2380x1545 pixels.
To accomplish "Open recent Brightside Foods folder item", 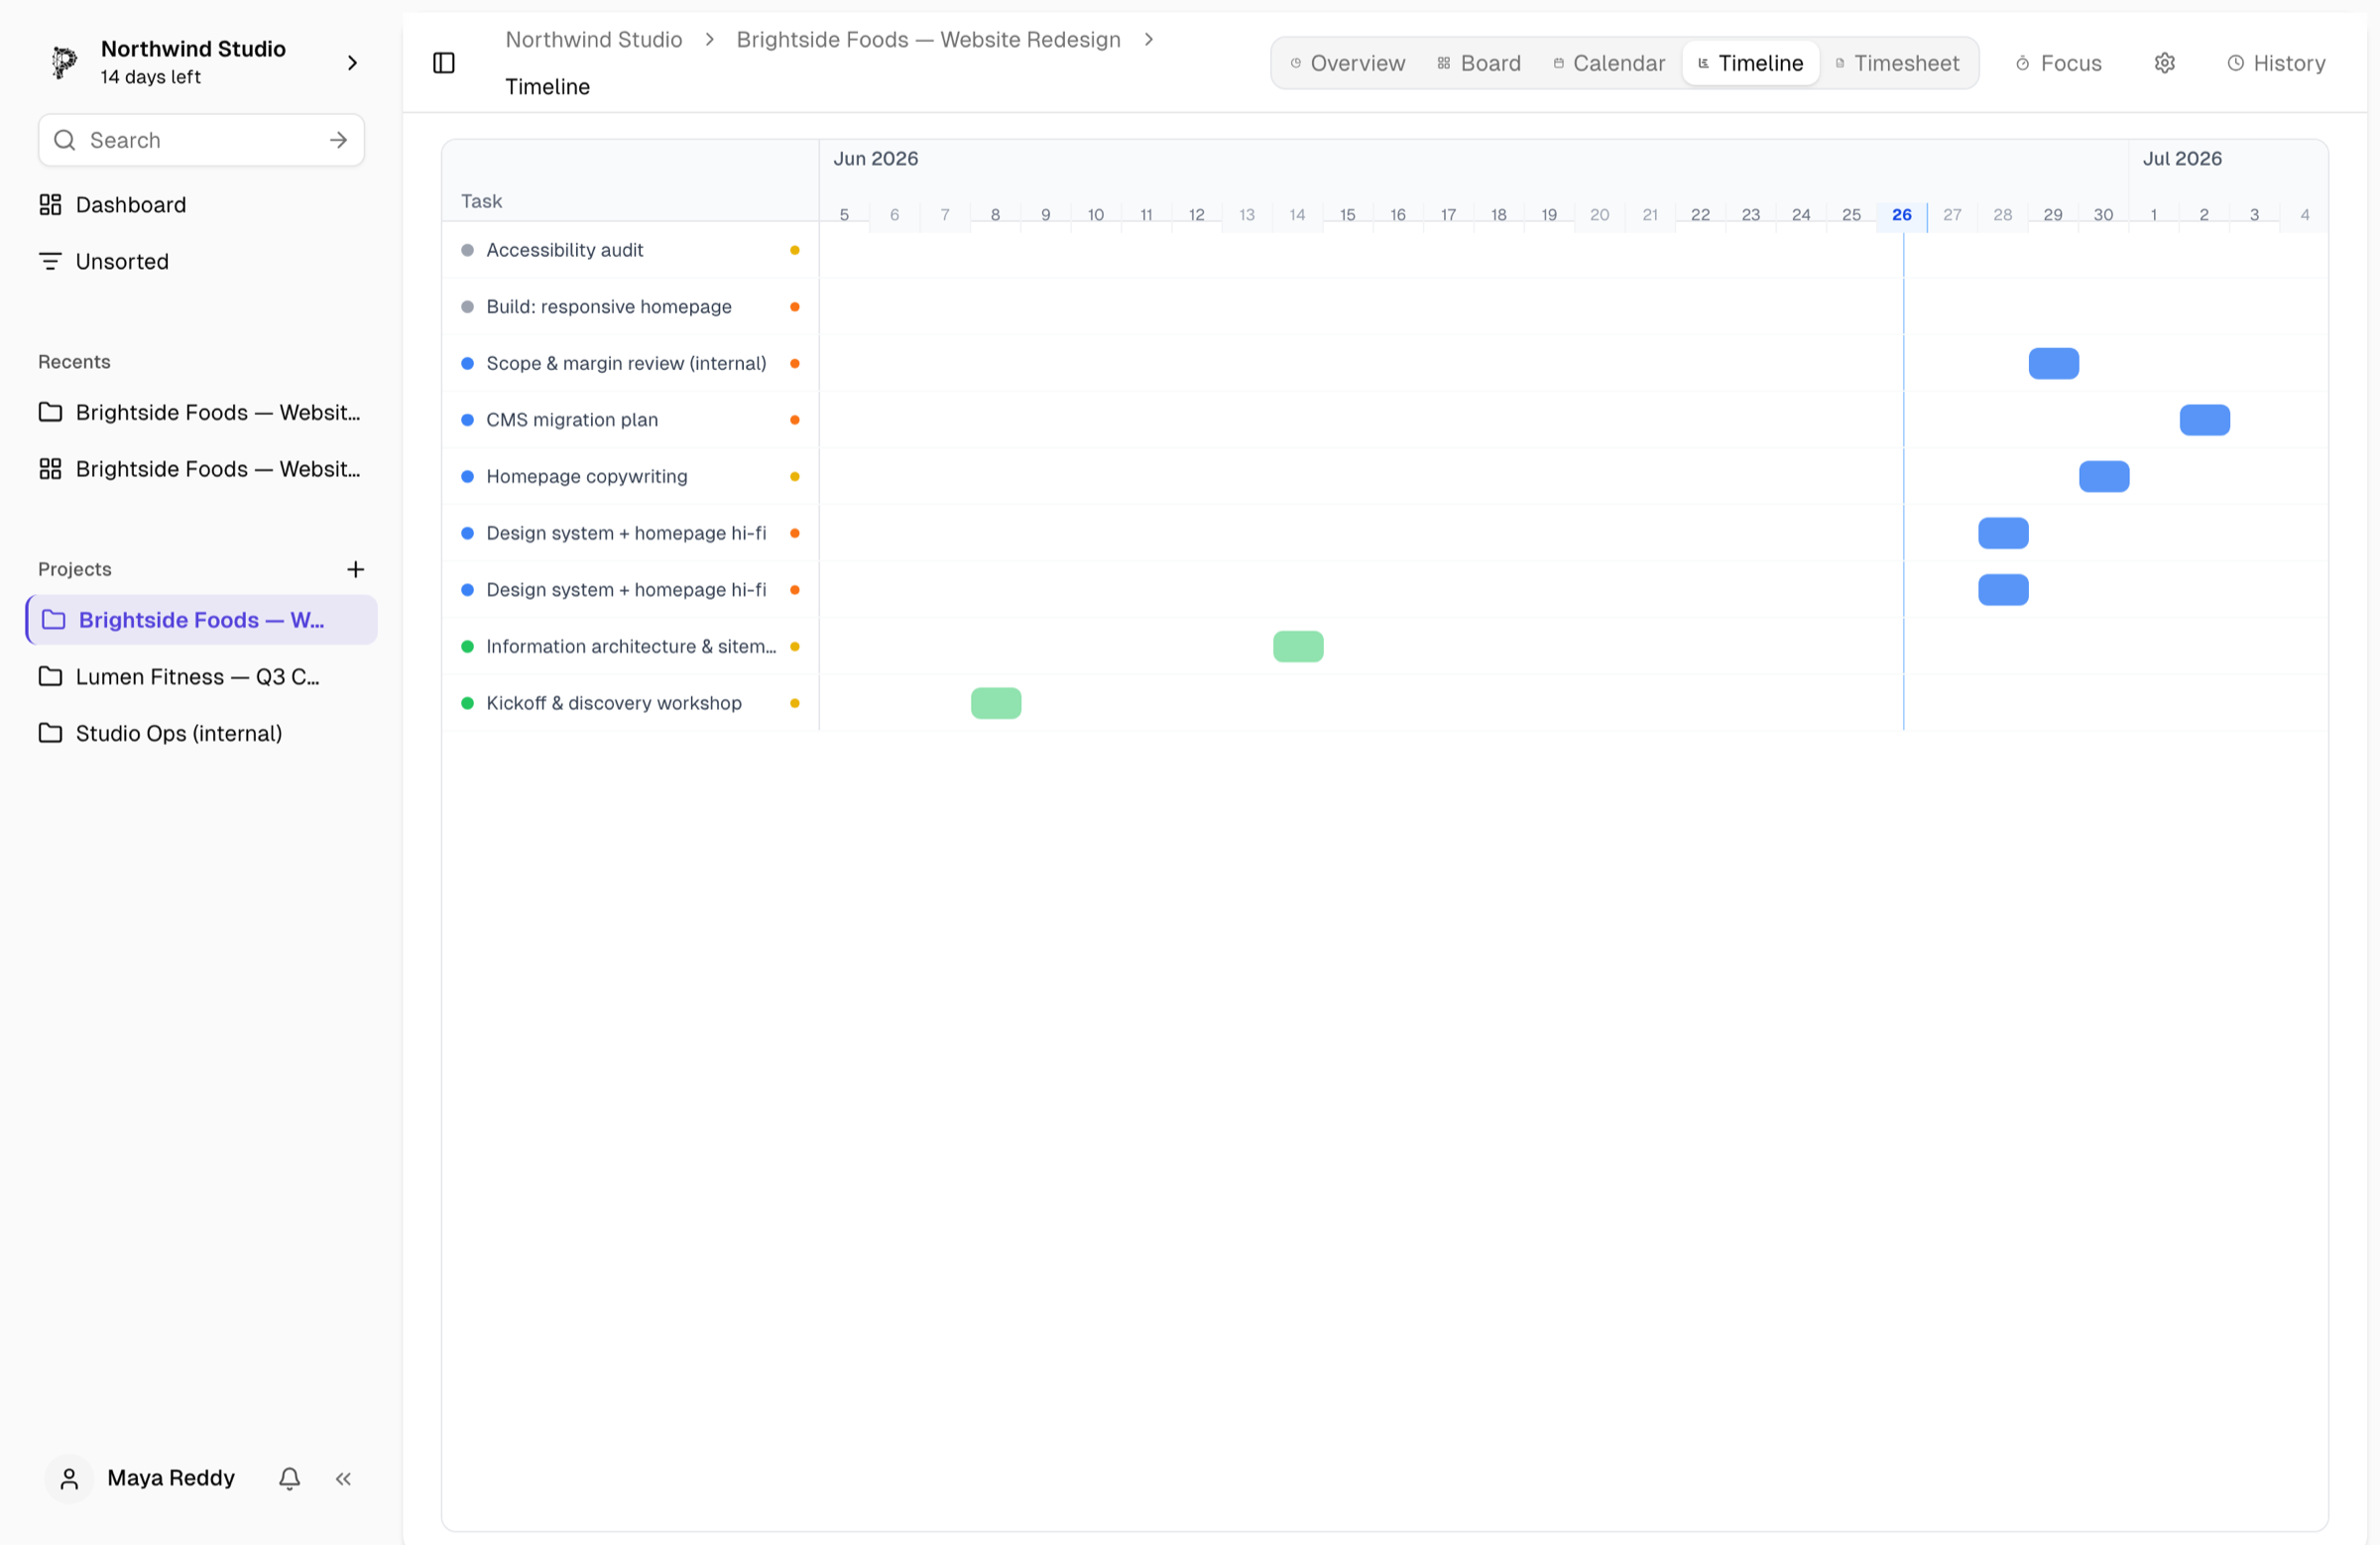I will point(201,412).
